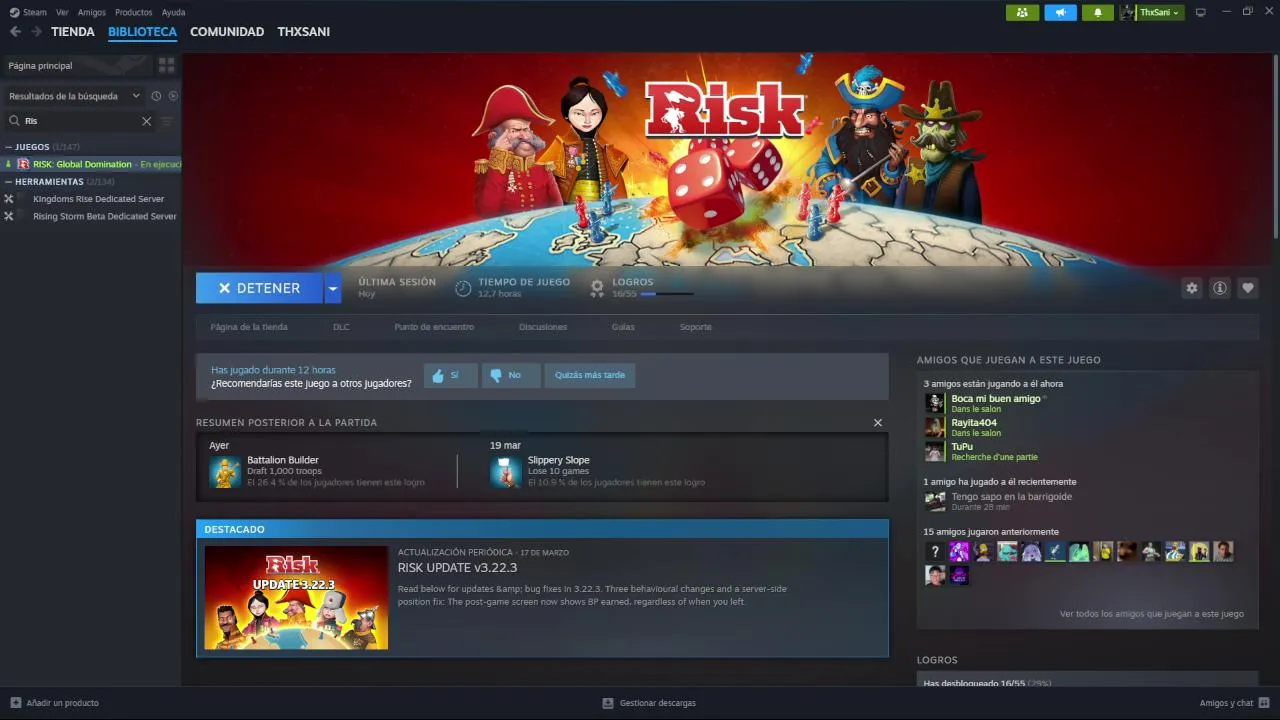
Task: Switch to Big Picture mode icon
Action: 1201,12
